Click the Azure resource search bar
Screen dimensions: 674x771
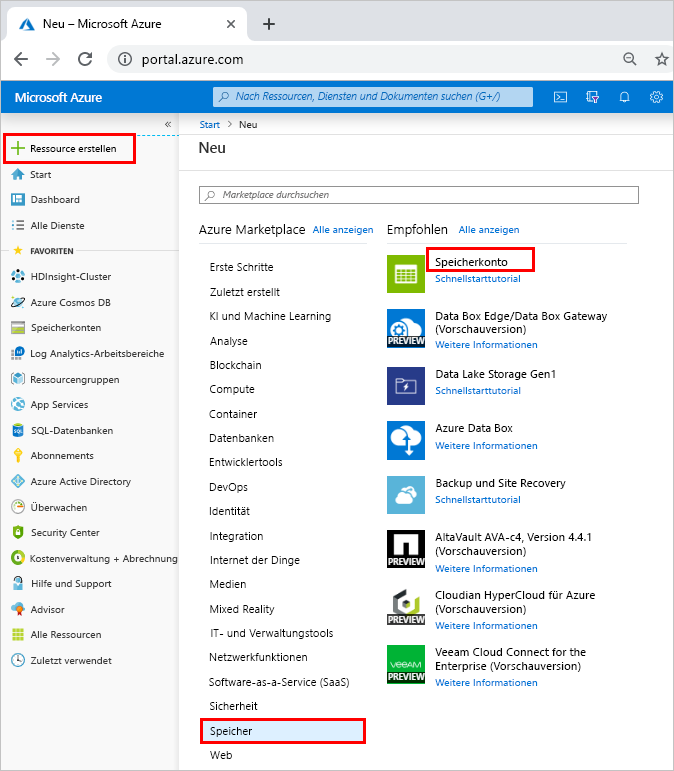(373, 97)
